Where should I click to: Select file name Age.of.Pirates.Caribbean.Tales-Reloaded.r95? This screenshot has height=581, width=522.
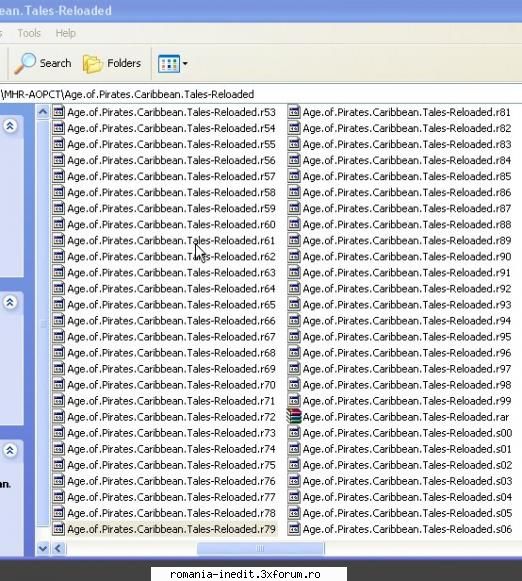pyautogui.click(x=407, y=337)
